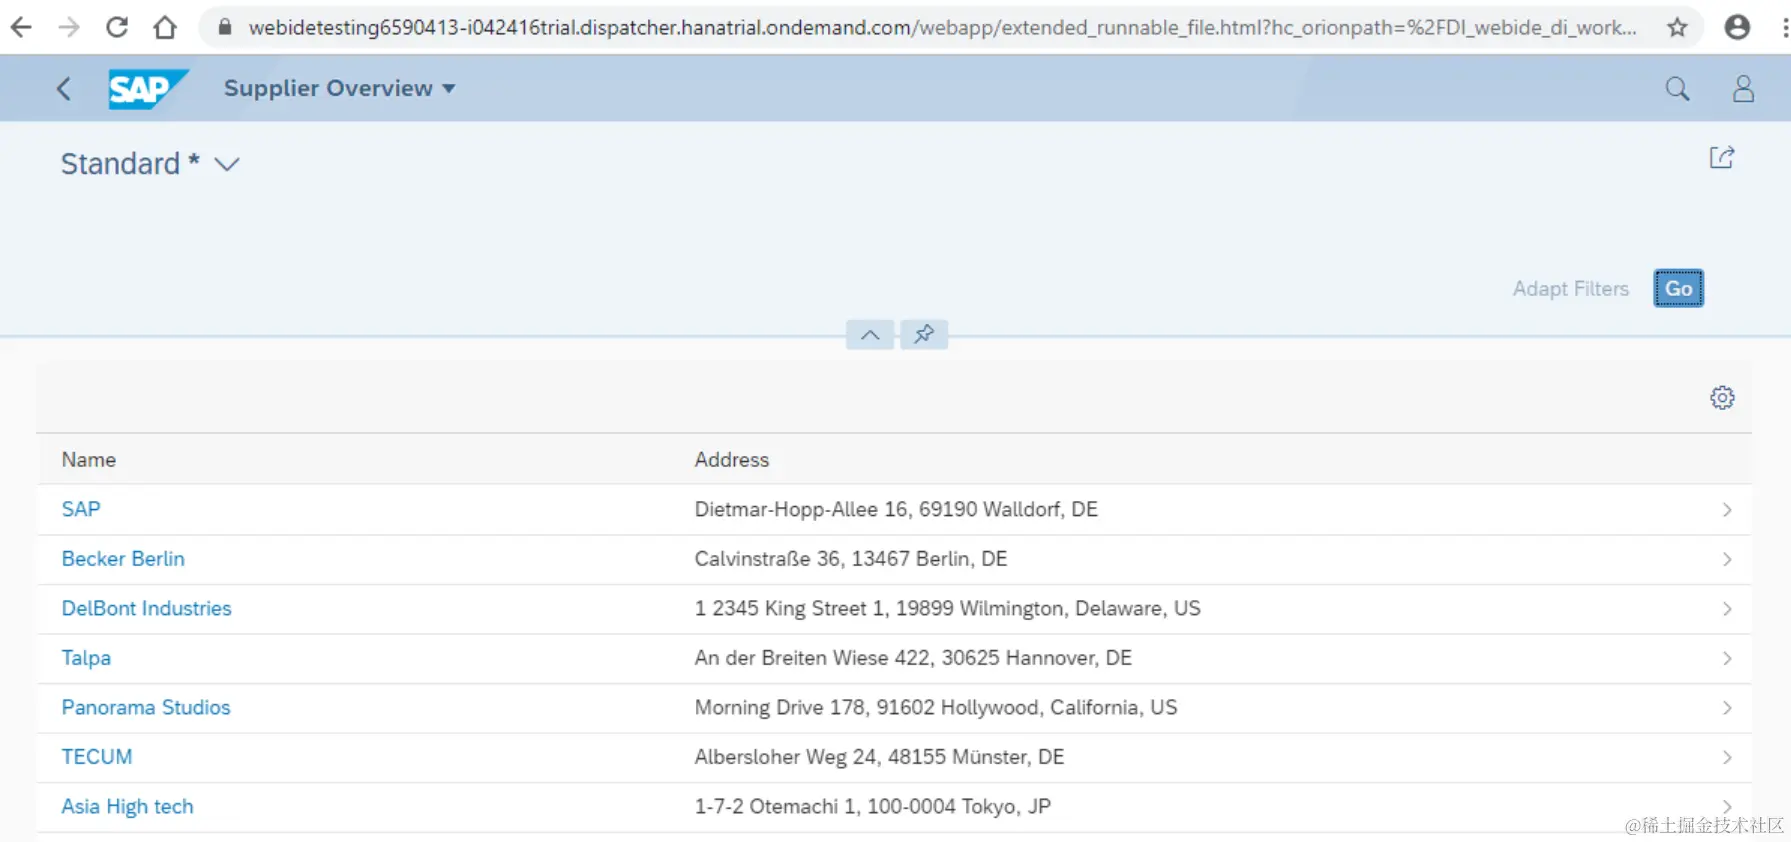This screenshot has width=1791, height=842.
Task: Open the browser profile avatar
Action: tap(1738, 27)
